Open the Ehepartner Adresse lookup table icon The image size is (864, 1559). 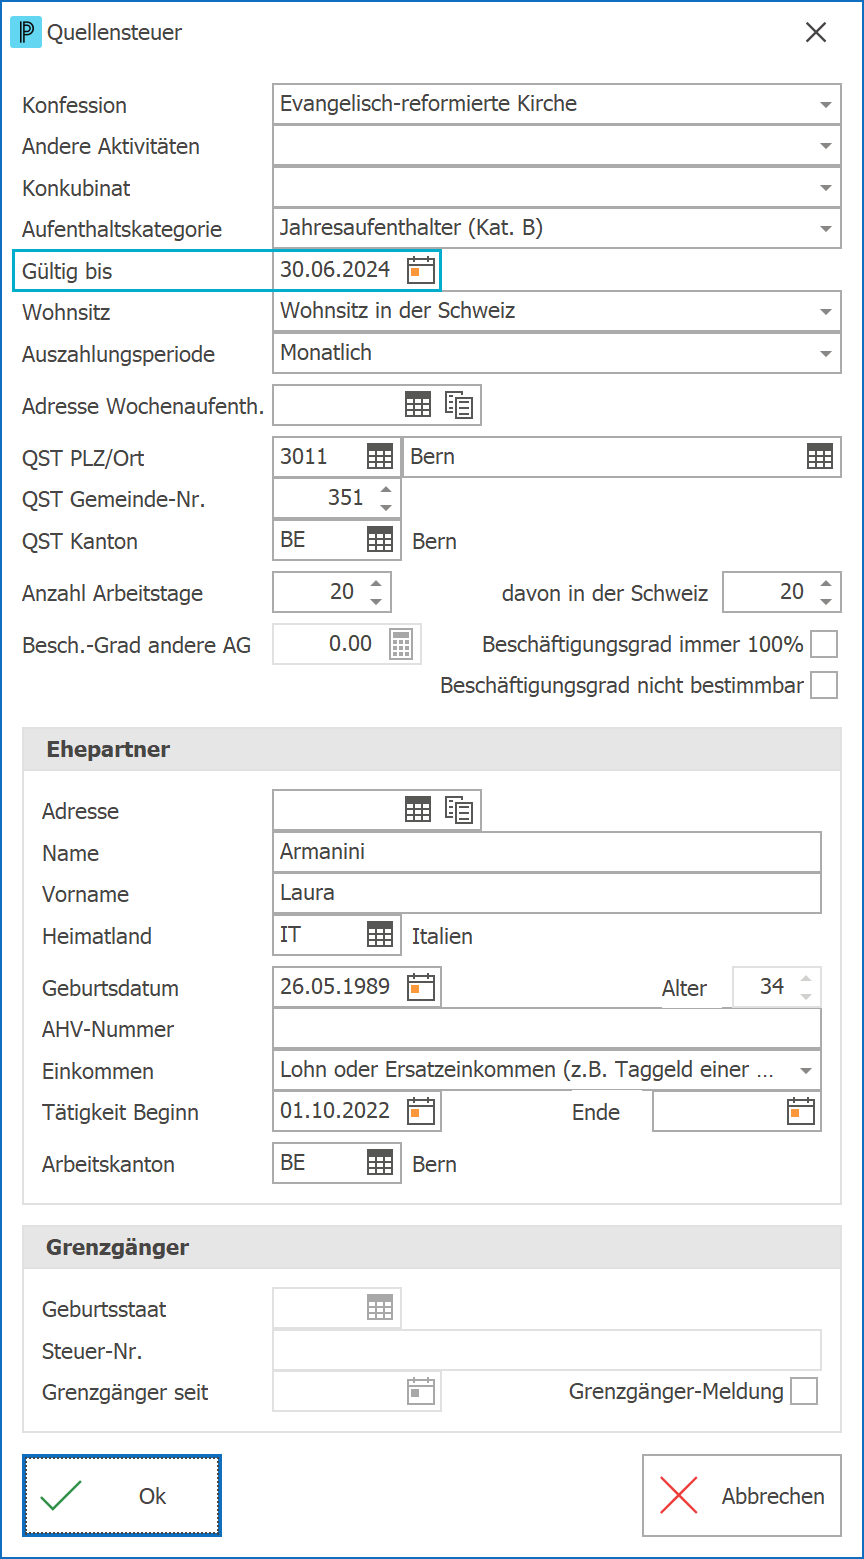click(418, 810)
